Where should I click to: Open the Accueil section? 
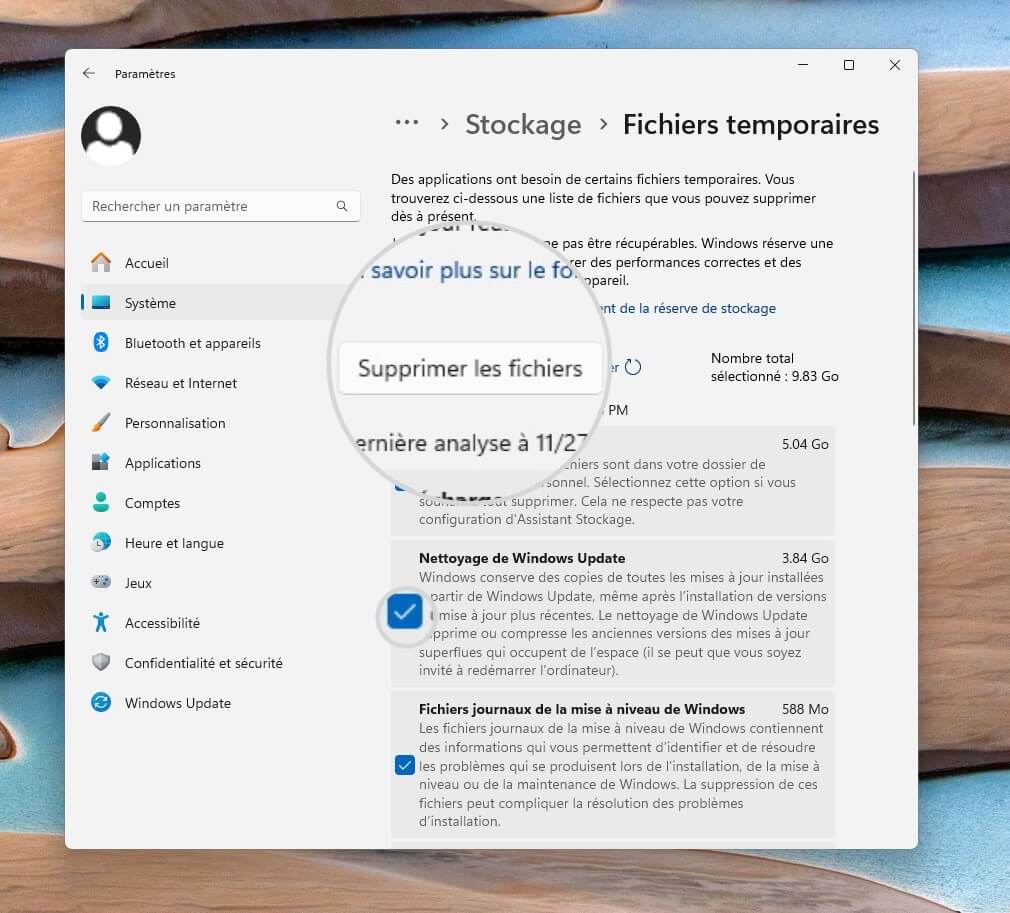pos(220,263)
